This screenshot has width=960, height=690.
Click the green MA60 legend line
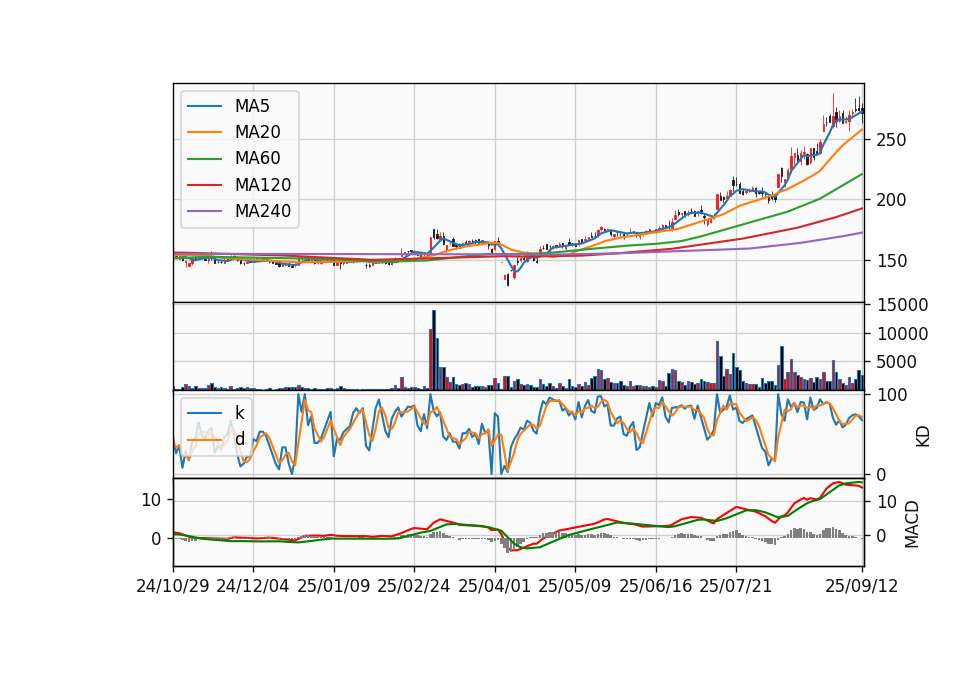point(204,159)
